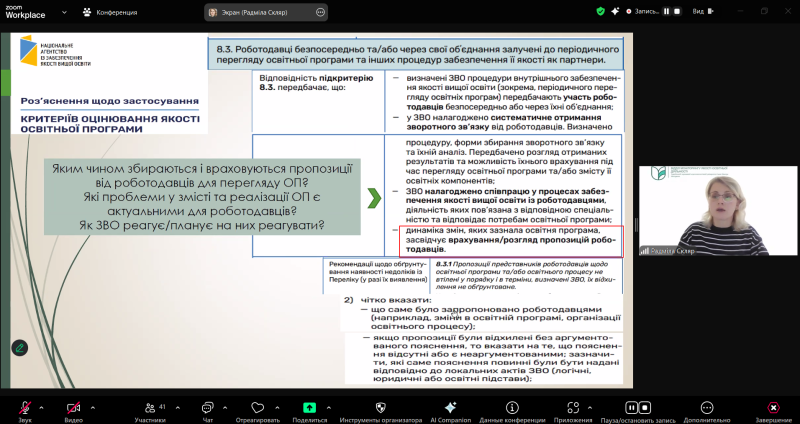End the meeting (Завершение)
Viewport: 800px width, 424px height.
pos(773,411)
